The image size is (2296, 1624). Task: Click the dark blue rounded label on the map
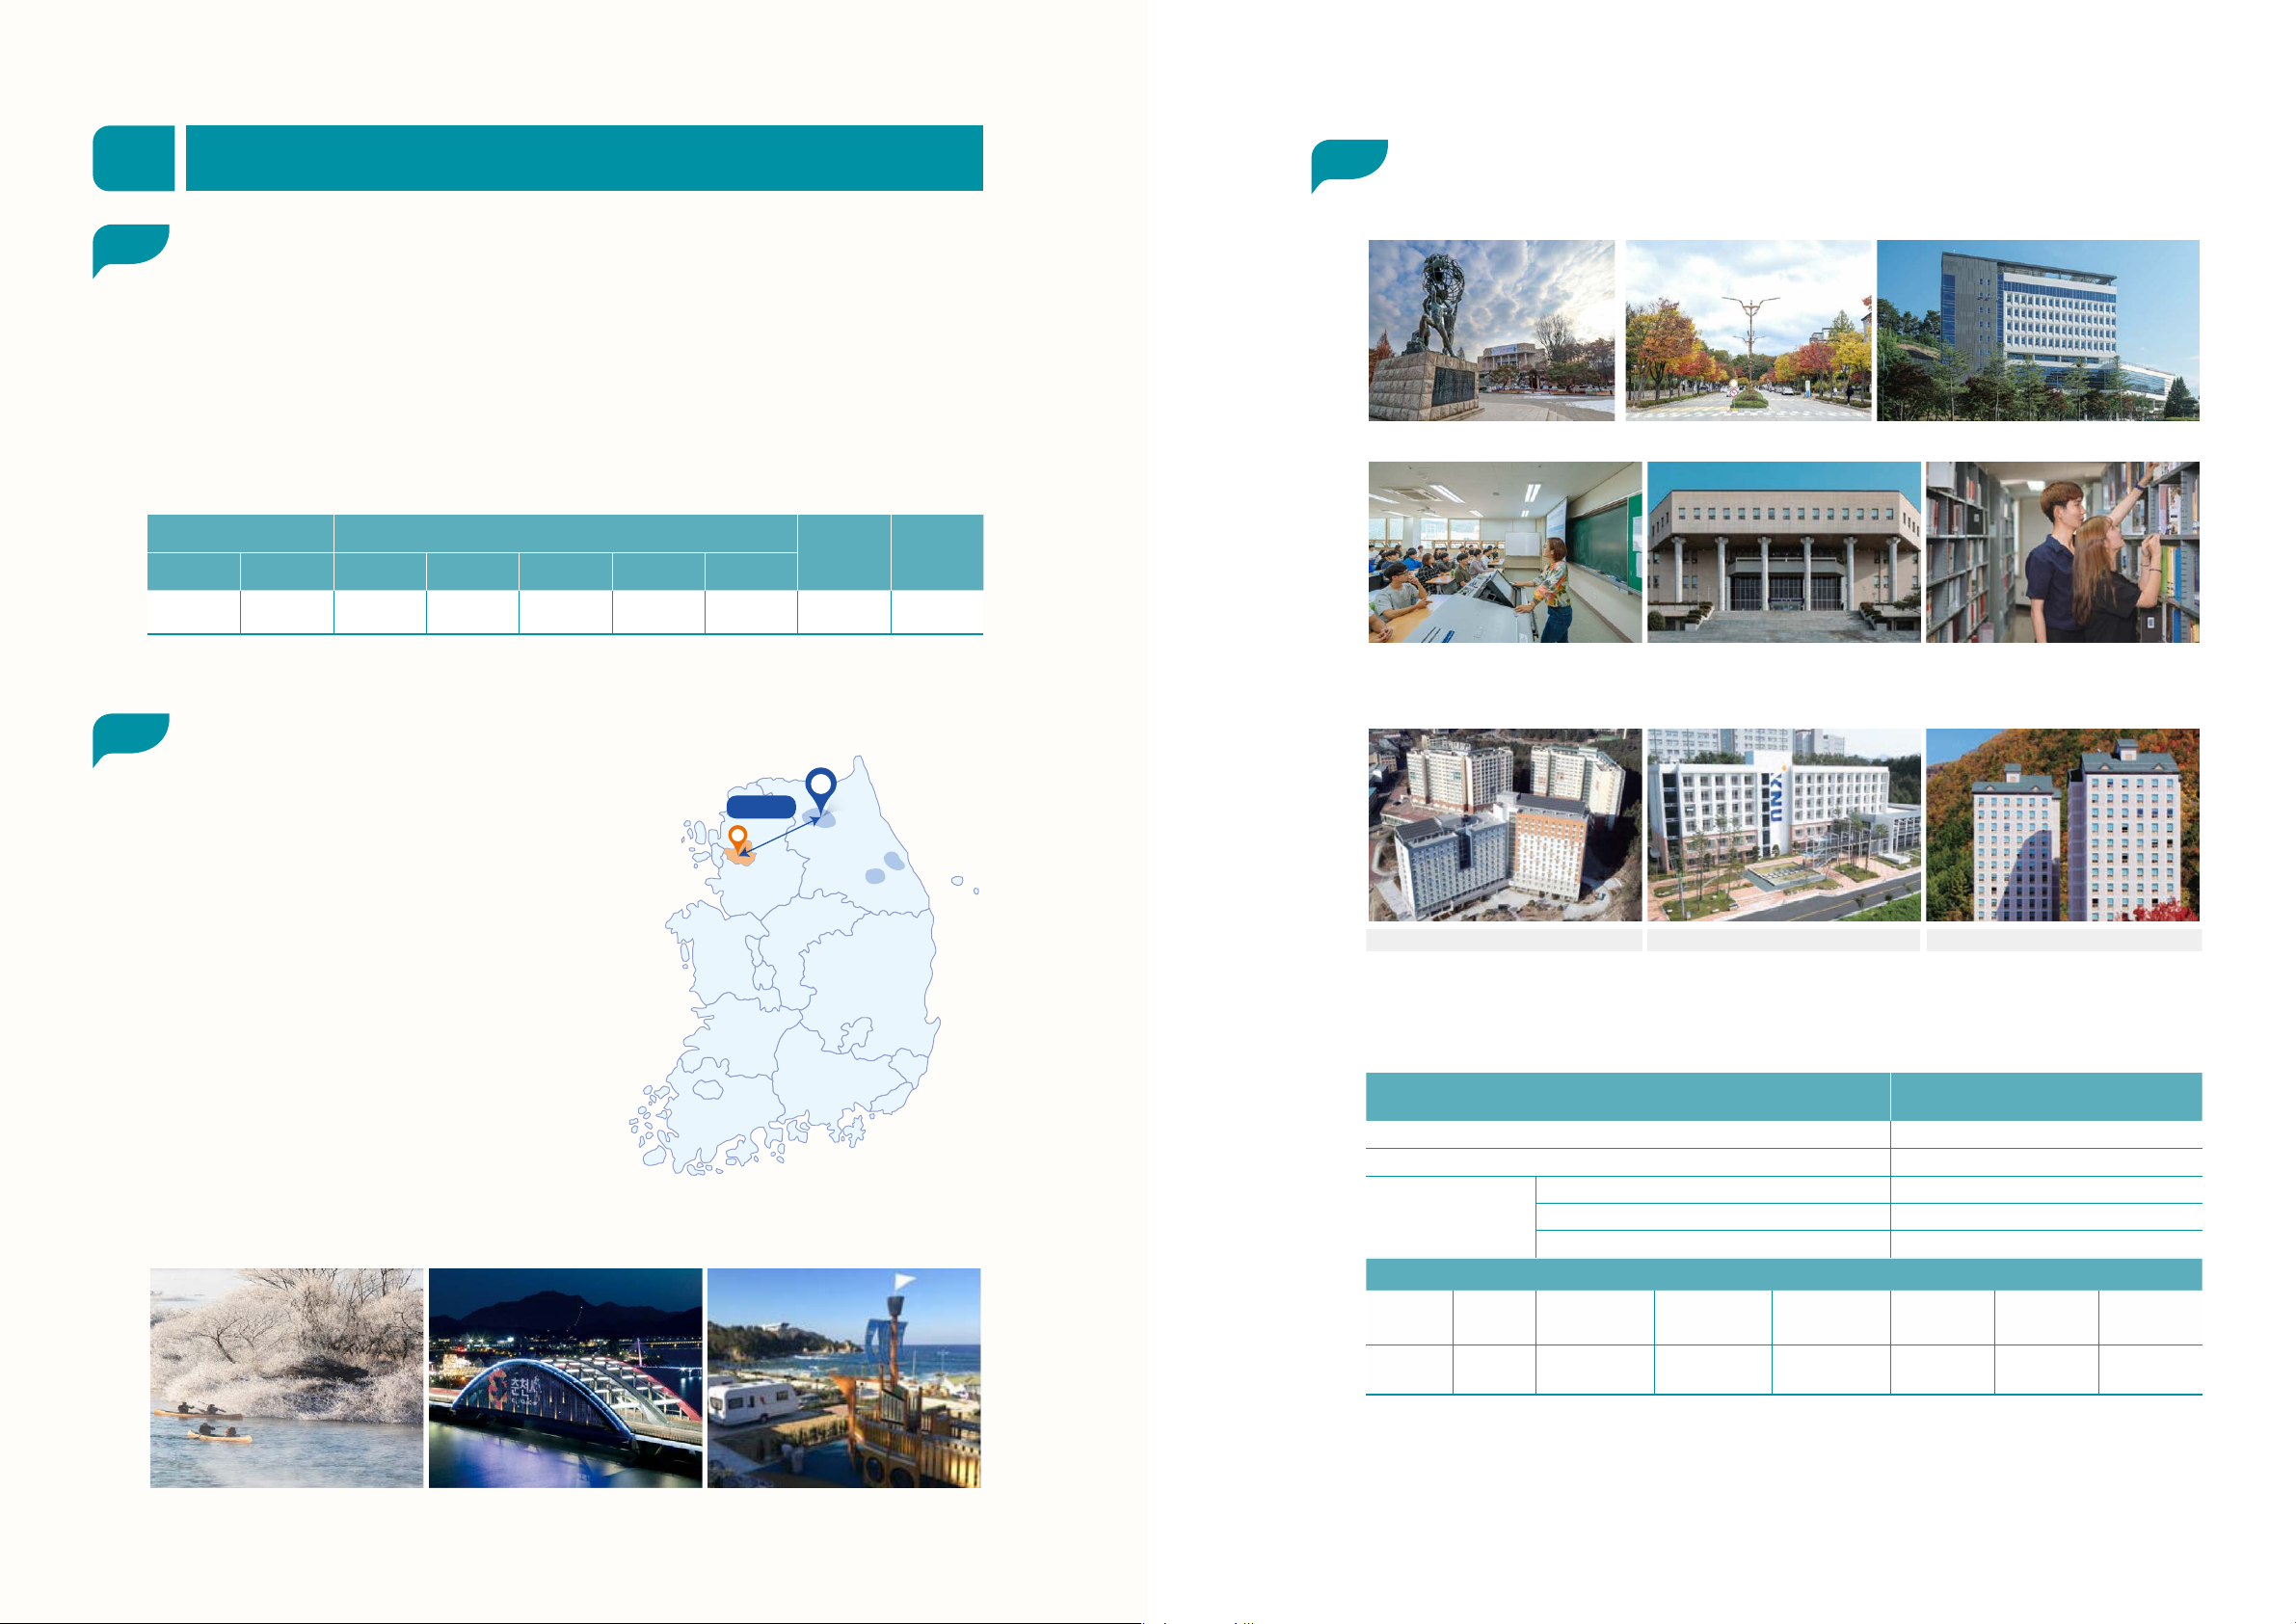click(x=761, y=807)
